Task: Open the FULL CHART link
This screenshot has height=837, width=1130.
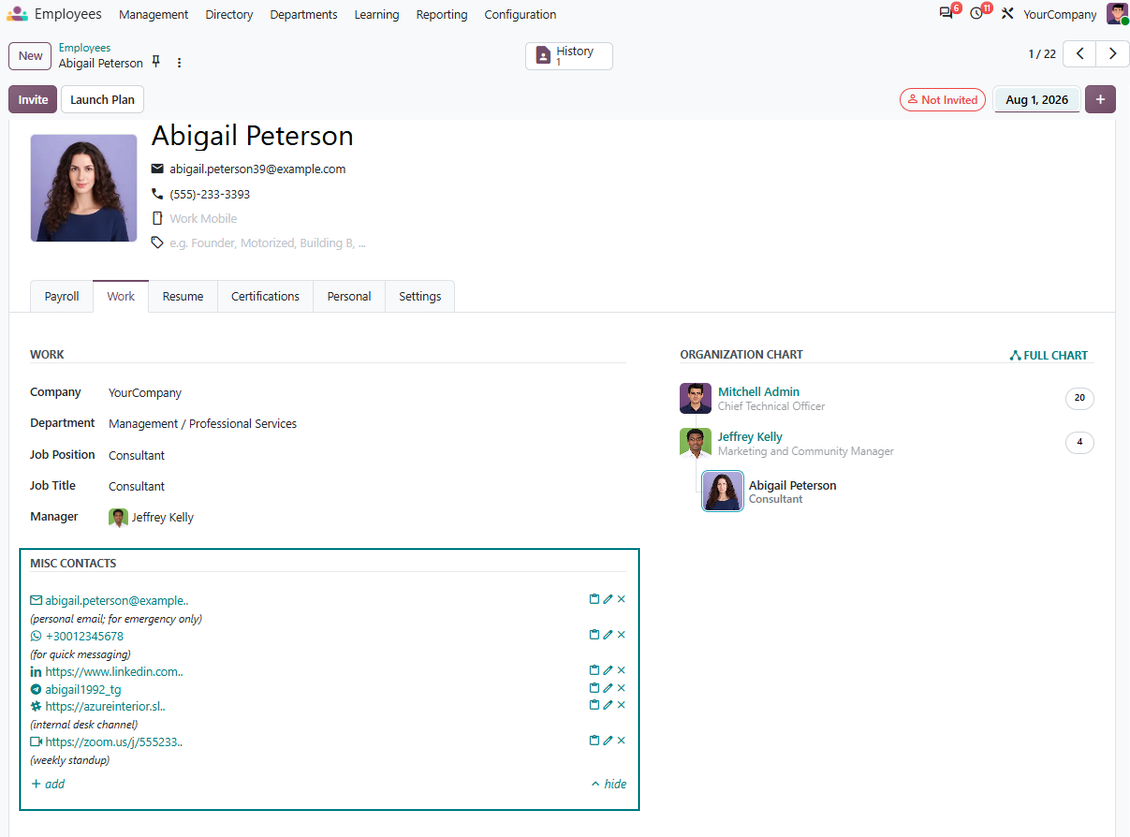Action: pyautogui.click(x=1049, y=355)
